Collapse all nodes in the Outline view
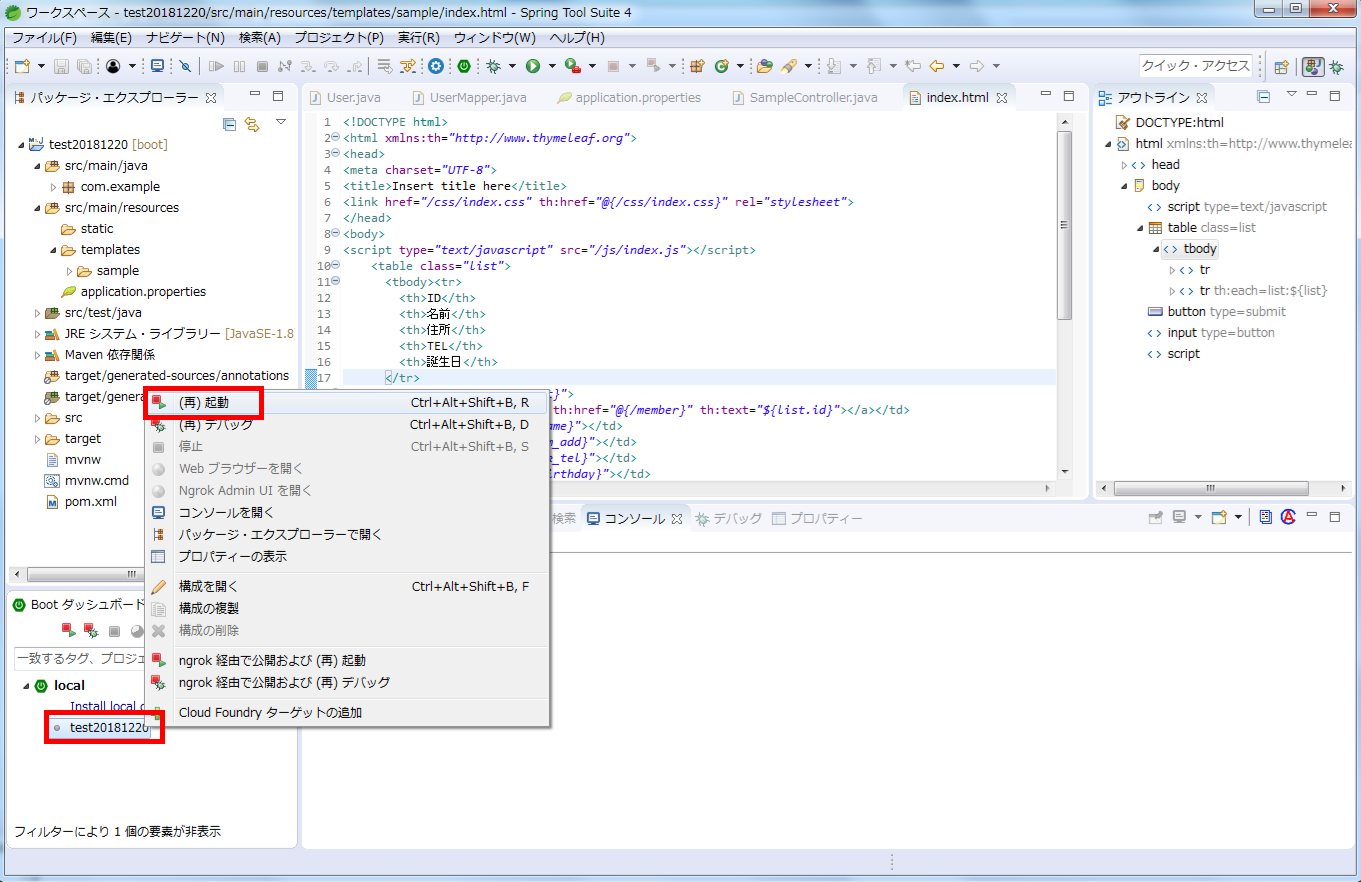 tap(1263, 97)
